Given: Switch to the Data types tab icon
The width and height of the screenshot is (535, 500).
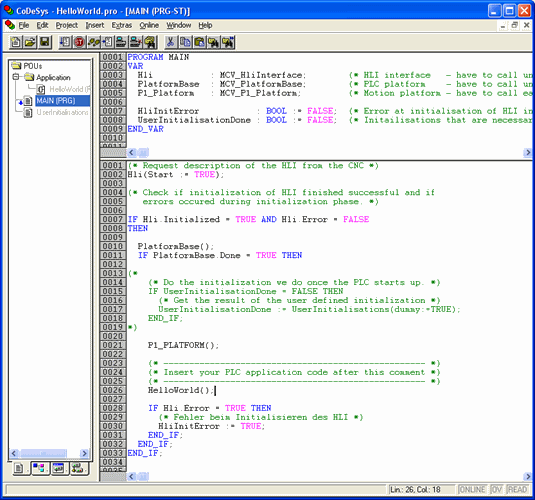Looking at the screenshot, I should point(39,468).
